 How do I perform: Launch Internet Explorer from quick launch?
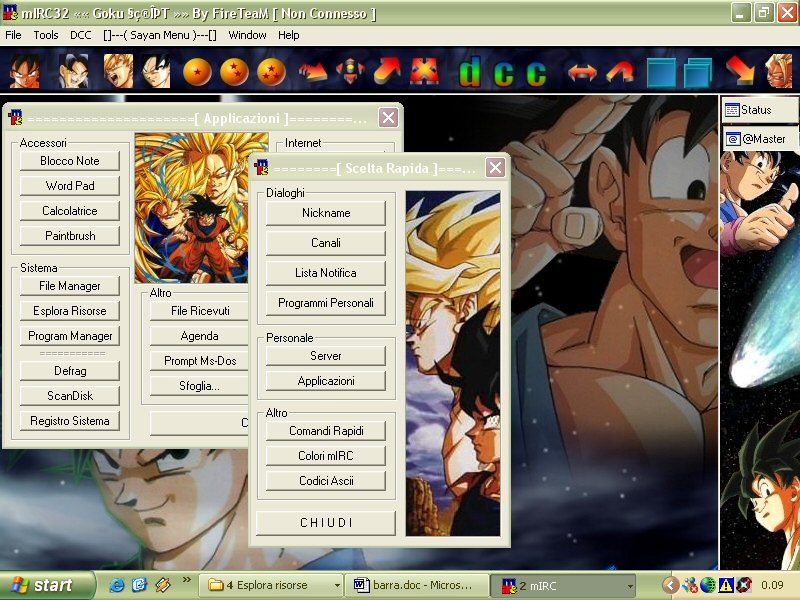tap(117, 585)
